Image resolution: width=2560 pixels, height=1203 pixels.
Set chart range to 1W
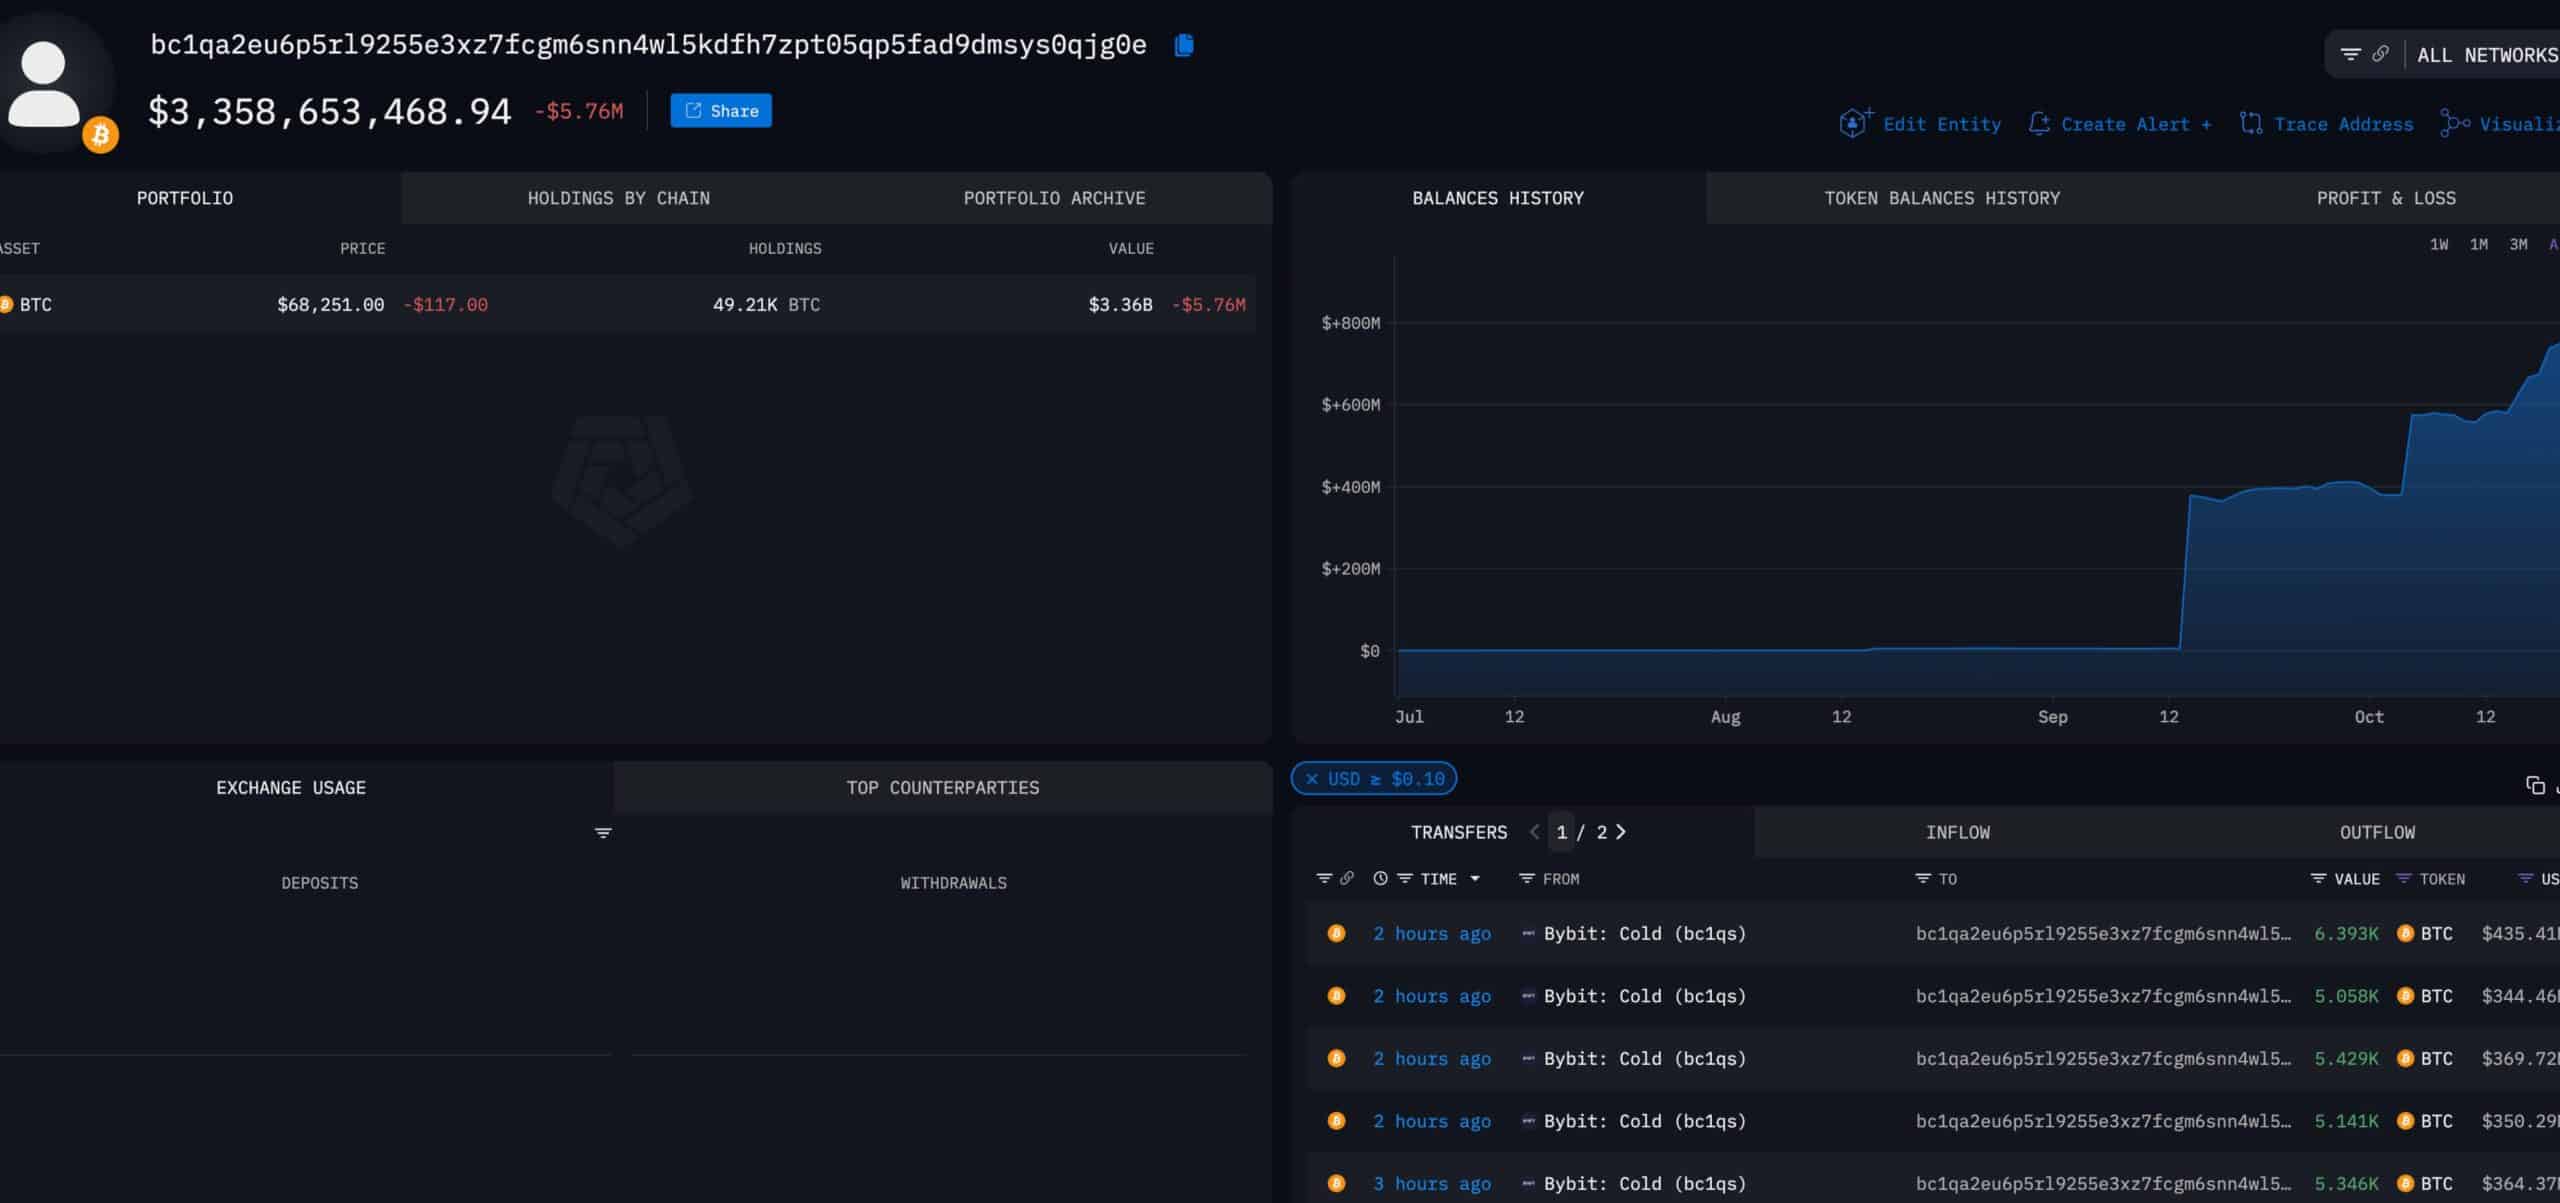2439,244
